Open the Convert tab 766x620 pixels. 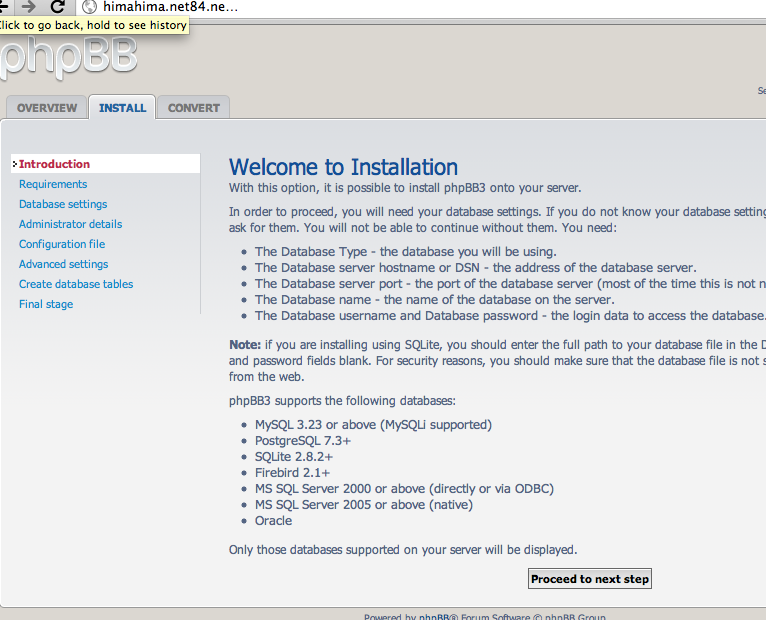(x=194, y=108)
